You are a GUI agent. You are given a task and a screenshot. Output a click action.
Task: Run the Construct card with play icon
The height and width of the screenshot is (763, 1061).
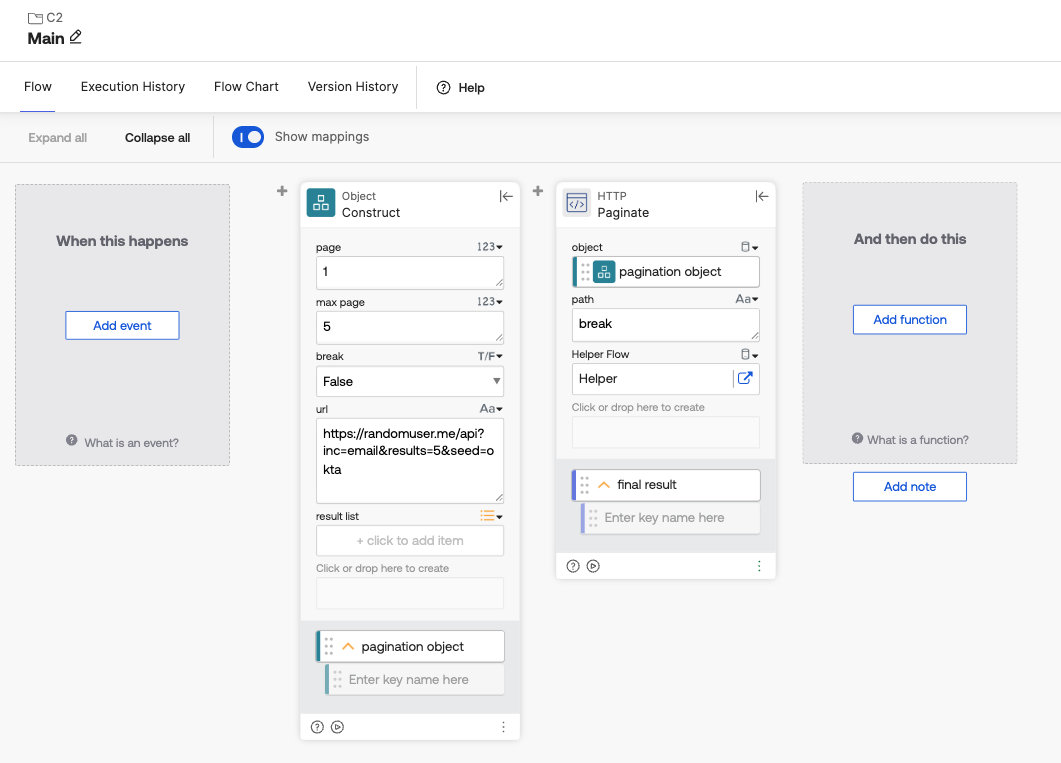[337, 727]
